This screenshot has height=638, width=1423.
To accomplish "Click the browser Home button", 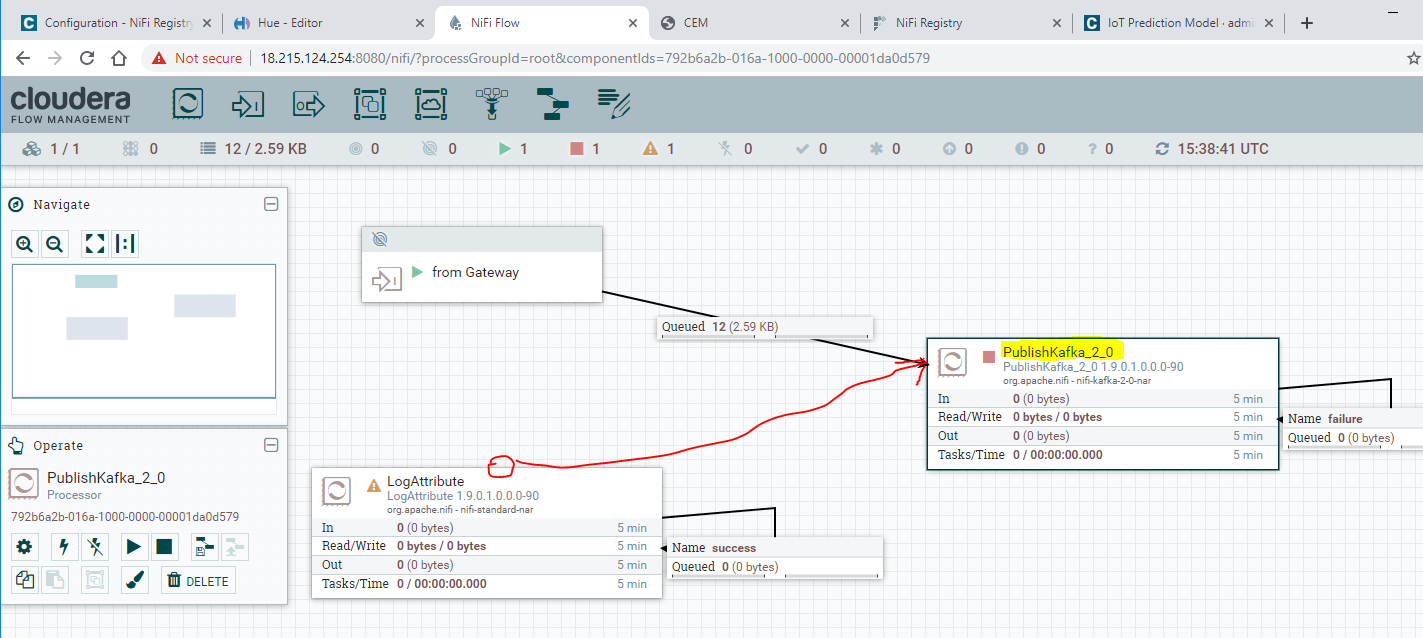I will (118, 58).
